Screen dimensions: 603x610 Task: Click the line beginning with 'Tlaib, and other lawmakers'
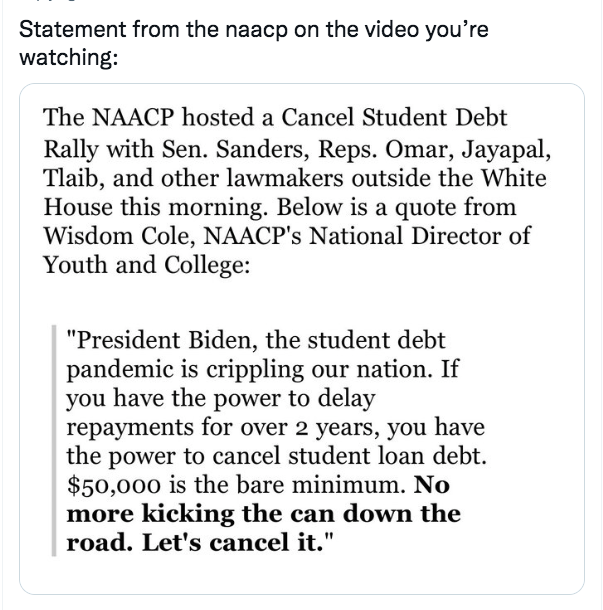(295, 178)
